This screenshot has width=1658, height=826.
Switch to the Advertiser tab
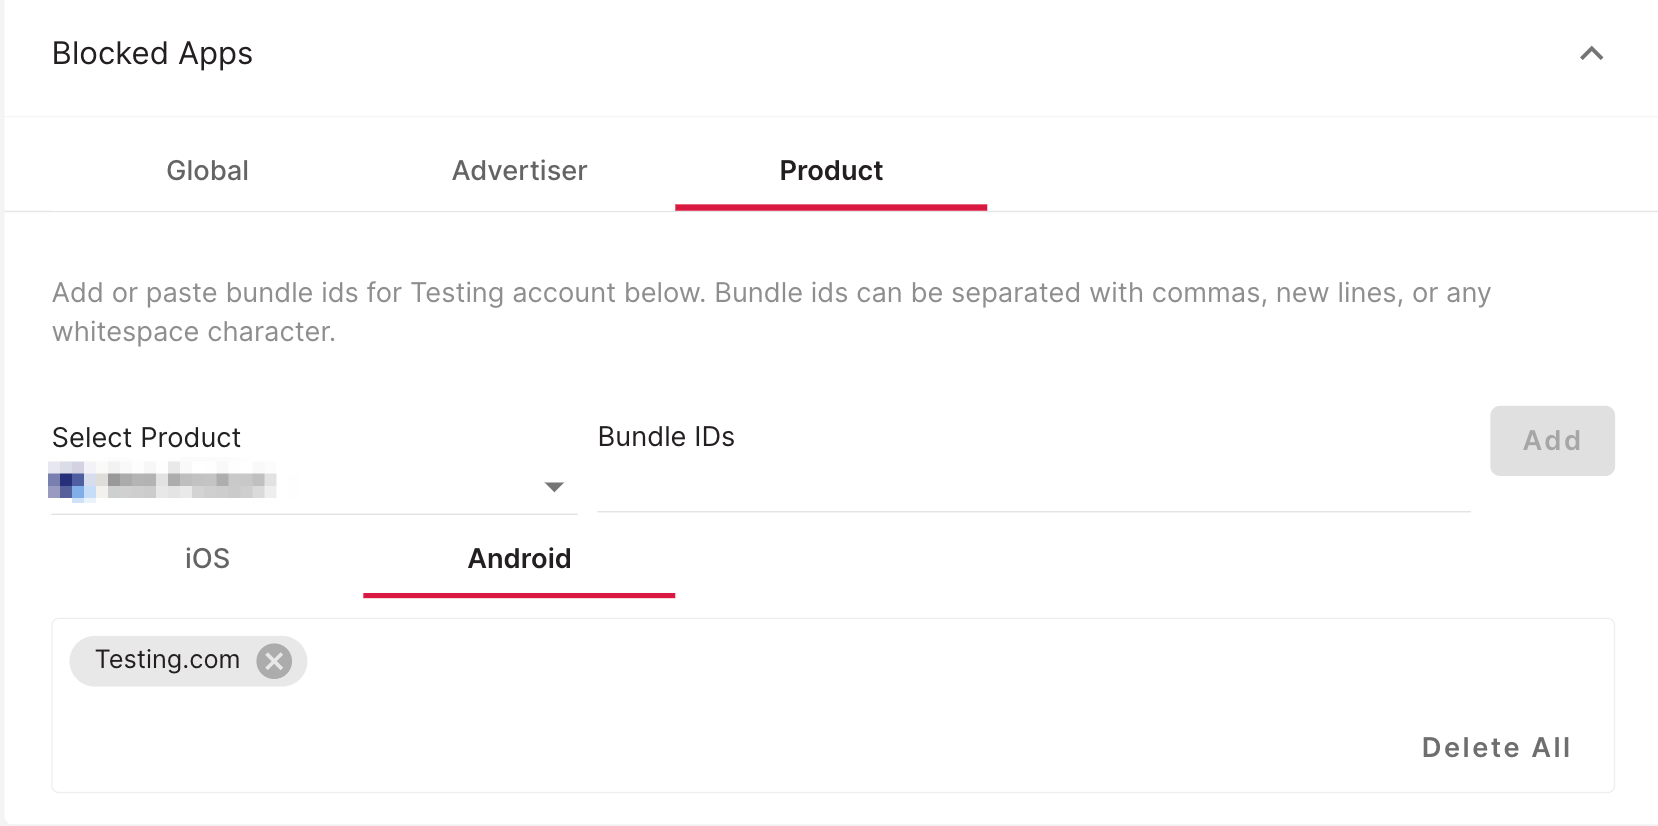tap(519, 171)
